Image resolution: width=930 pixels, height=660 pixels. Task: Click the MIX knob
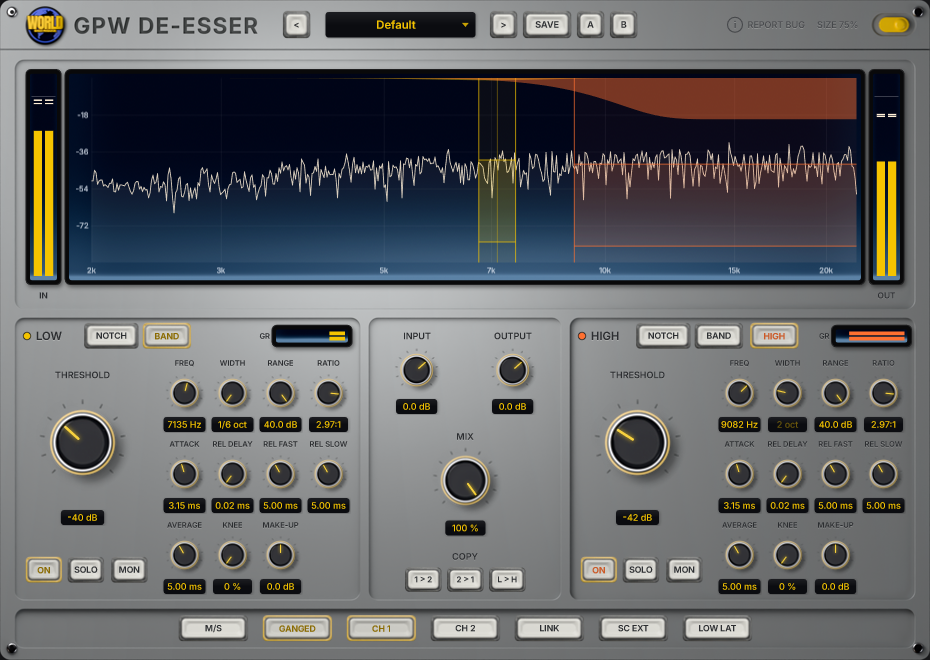(x=465, y=480)
